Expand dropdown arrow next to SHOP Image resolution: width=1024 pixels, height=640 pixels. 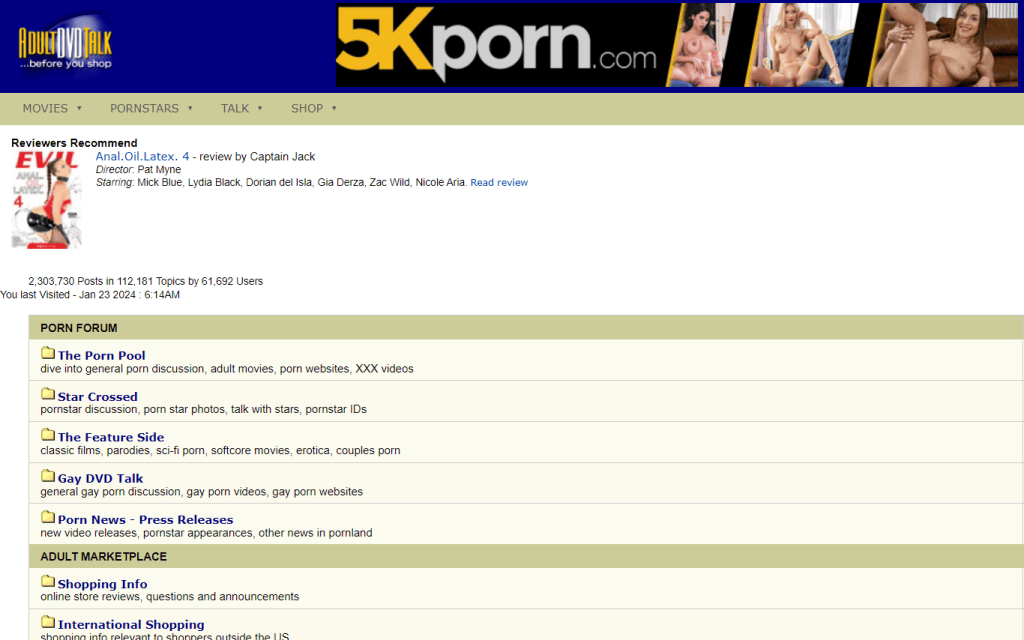[x=334, y=108]
